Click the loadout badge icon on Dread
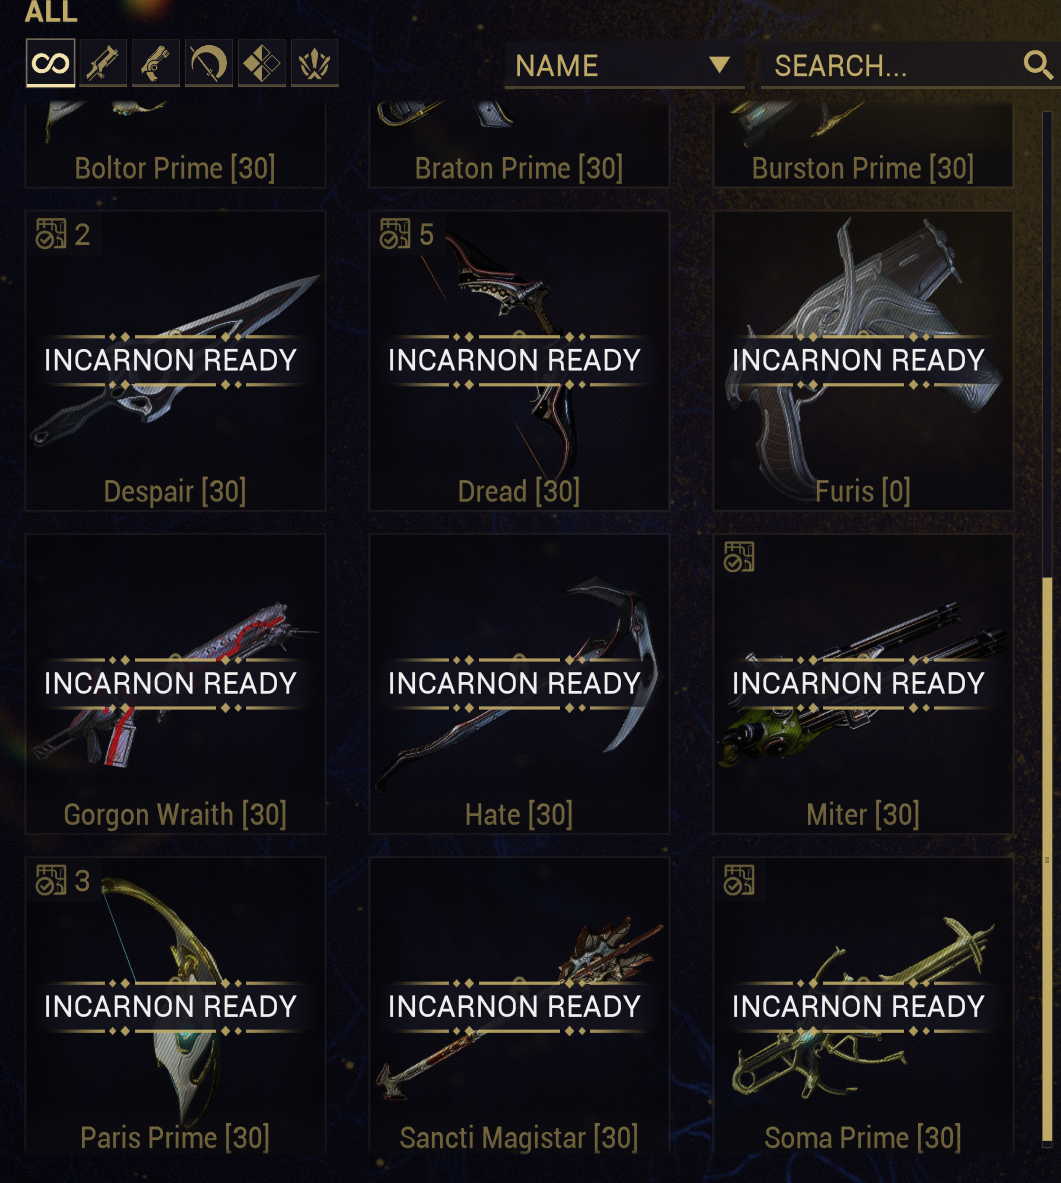 click(395, 234)
